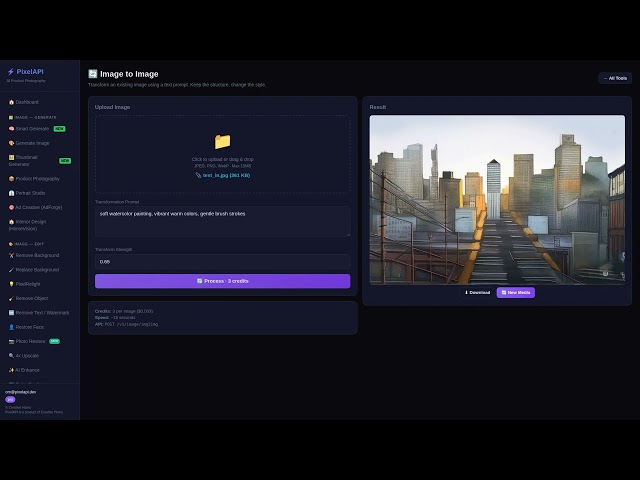Click the PixelAPI lightning bolt logo
The width and height of the screenshot is (640, 480).
pos(11,72)
